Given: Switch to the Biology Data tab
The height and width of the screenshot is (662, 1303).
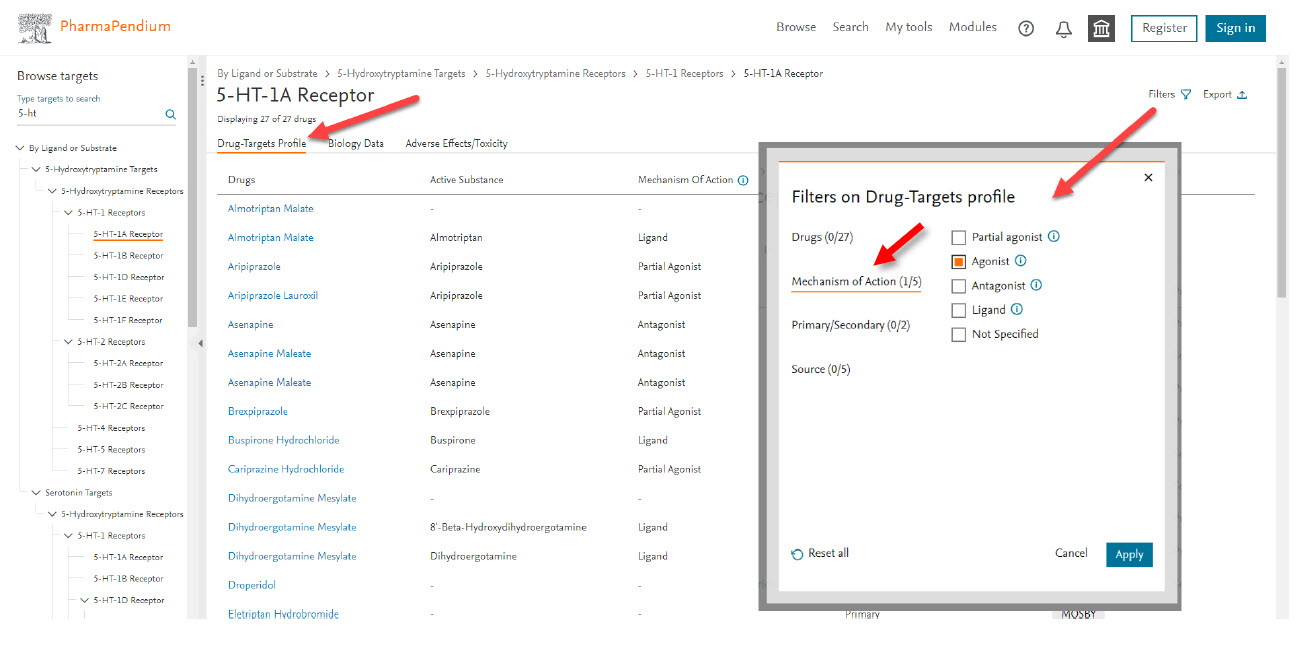Looking at the screenshot, I should pyautogui.click(x=356, y=144).
